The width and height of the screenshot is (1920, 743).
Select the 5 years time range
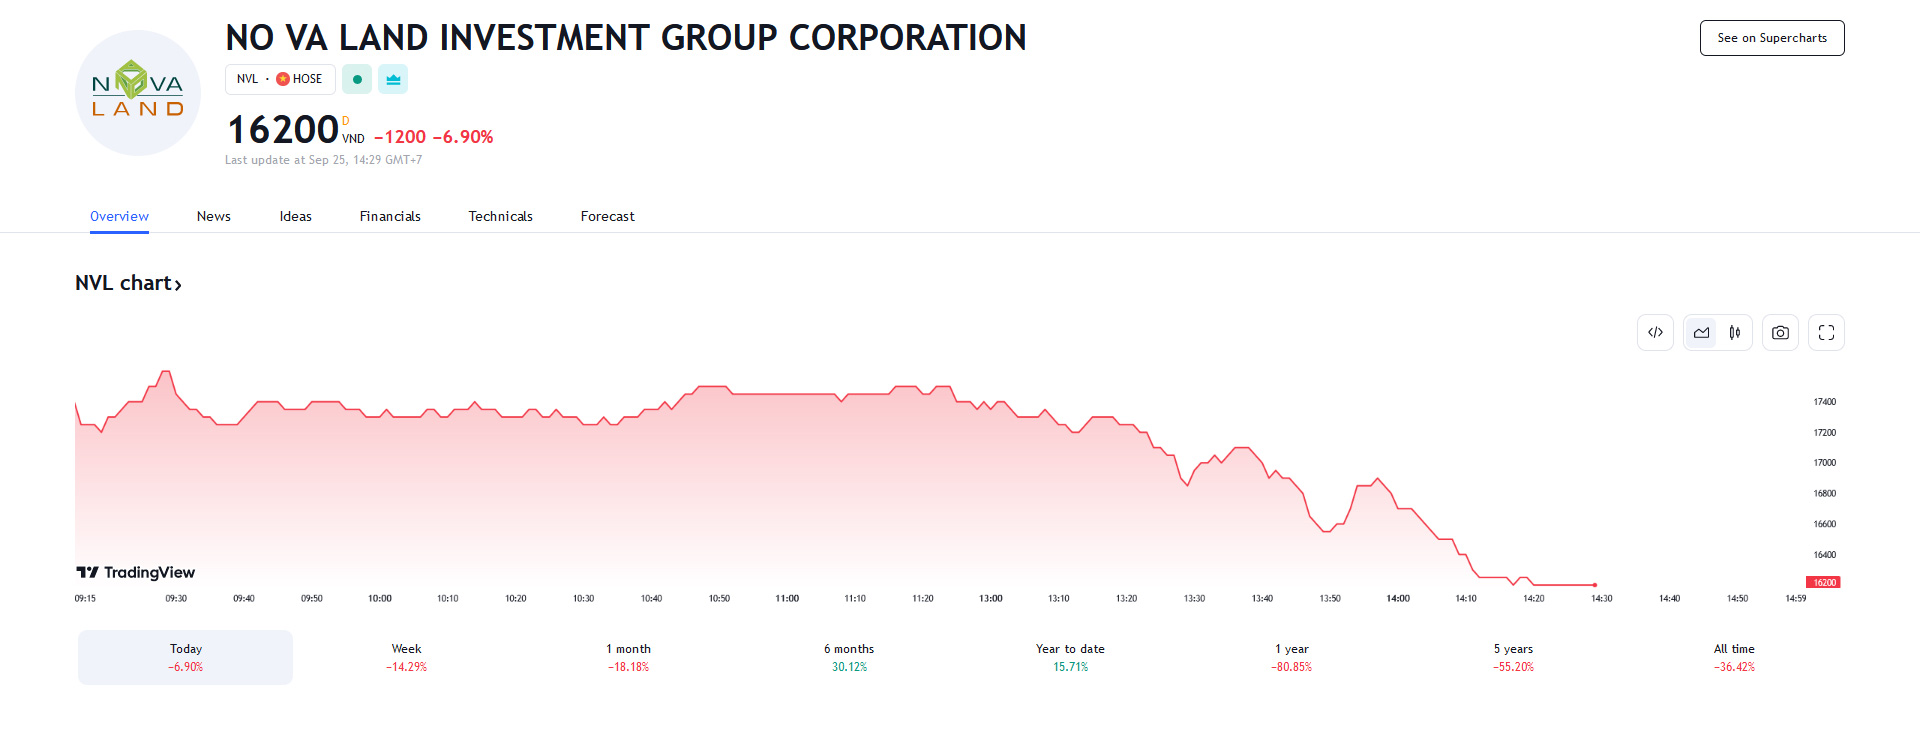pos(1513,657)
